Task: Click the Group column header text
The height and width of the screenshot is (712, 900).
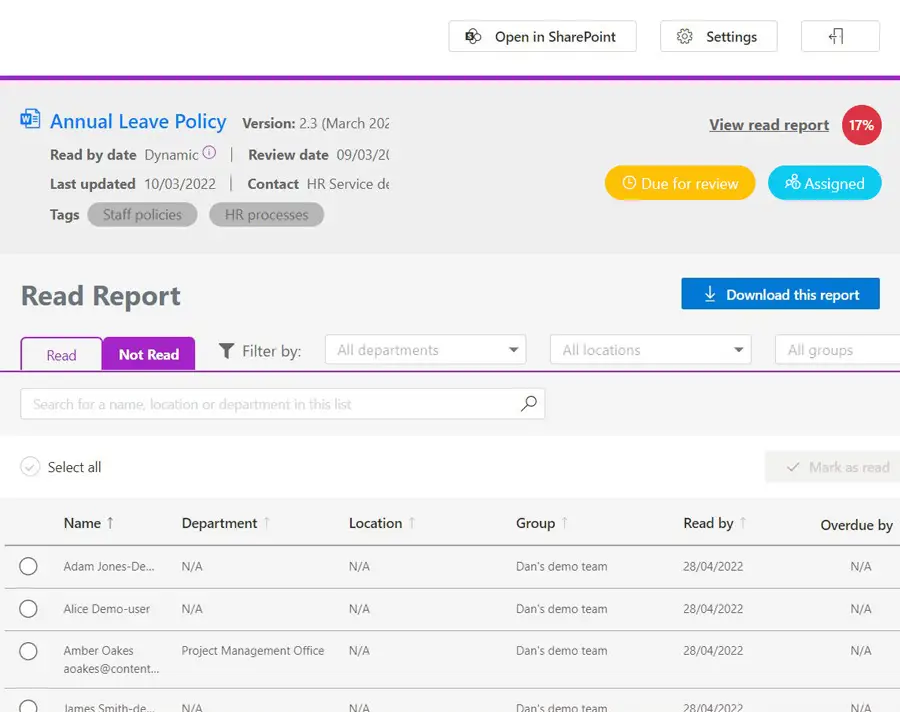Action: click(x=536, y=523)
